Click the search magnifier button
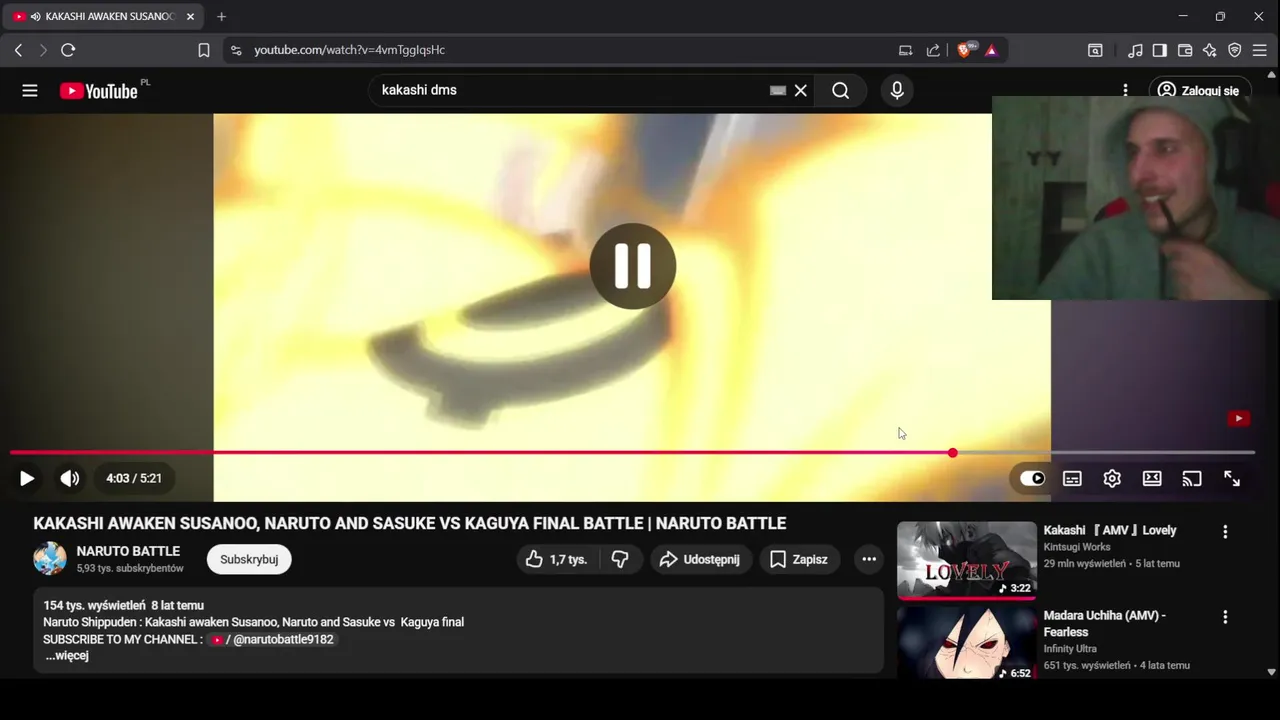Screen dimensions: 1280x720 click(x=841, y=91)
